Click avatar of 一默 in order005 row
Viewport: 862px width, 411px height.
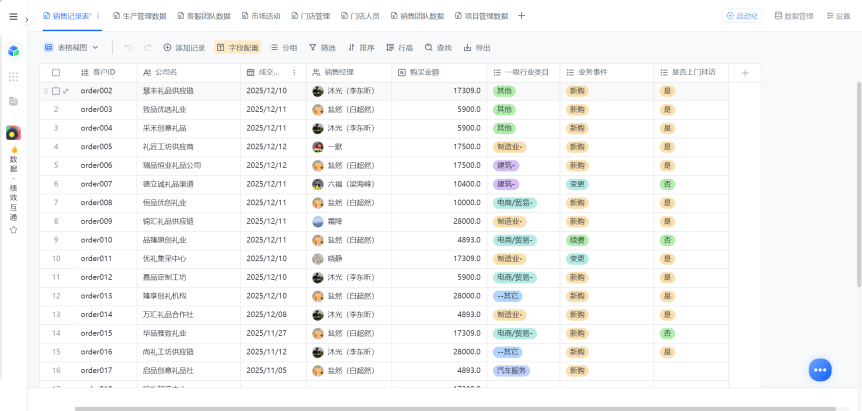point(317,147)
